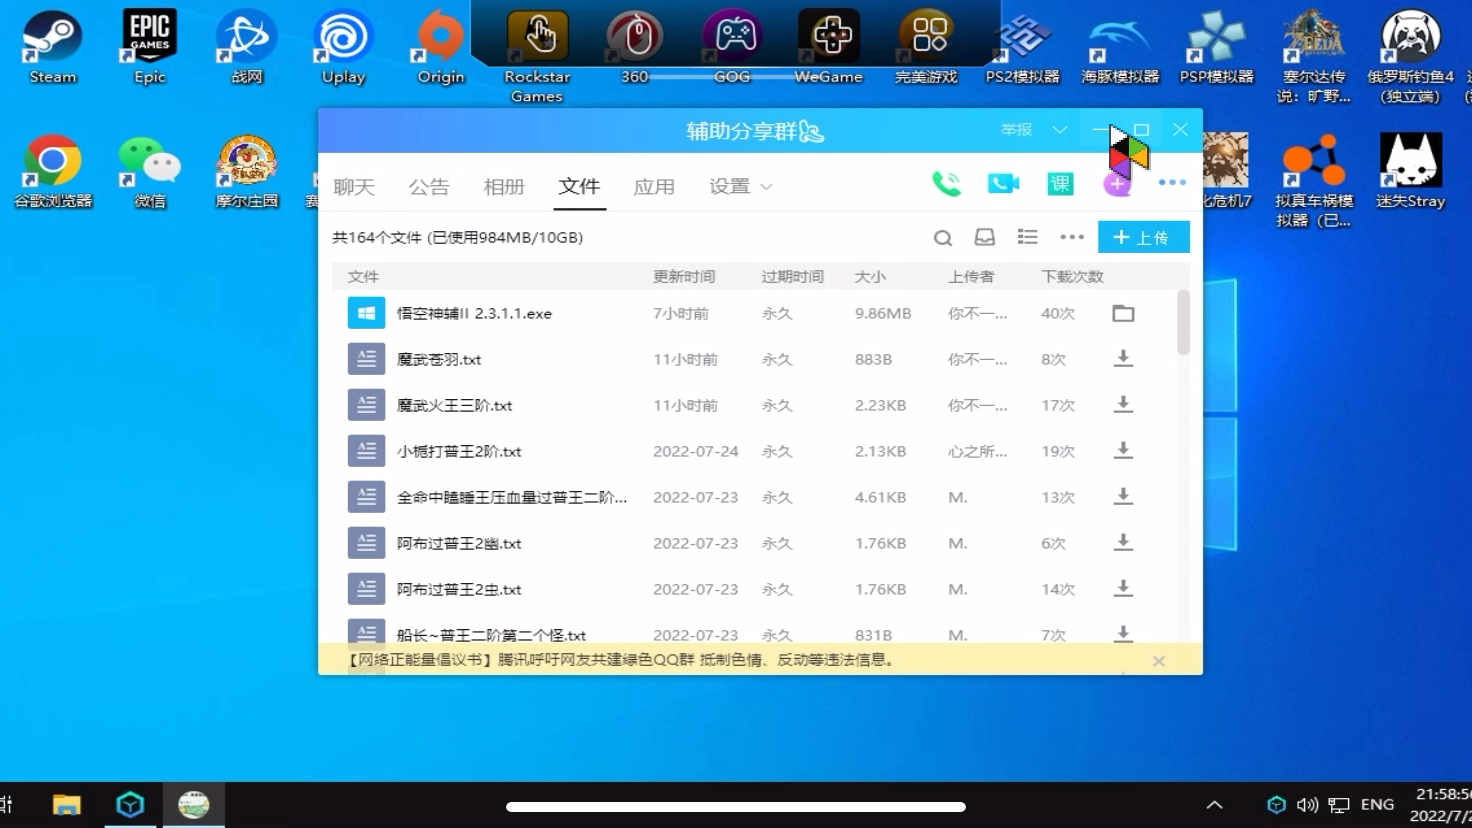This screenshot has width=1472, height=828.
Task: Open the 塞尔达传说 desktop shortcut
Action: (x=1314, y=56)
